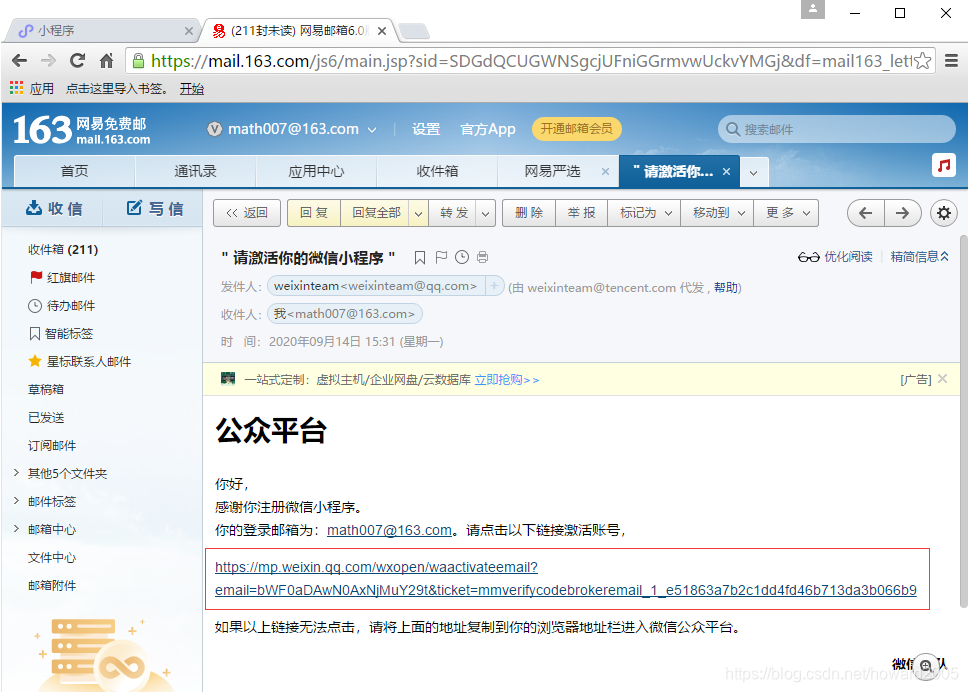Click 帮助 link next to sender
This screenshot has height=692, width=968.
725,287
